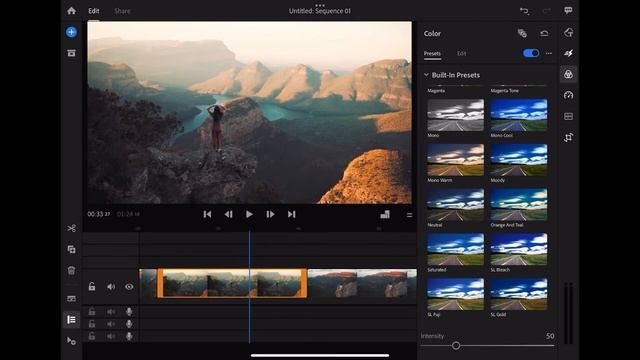Viewport: 640px width, 360px height.
Task: Open the monitor menu icon
Action: tap(409, 215)
